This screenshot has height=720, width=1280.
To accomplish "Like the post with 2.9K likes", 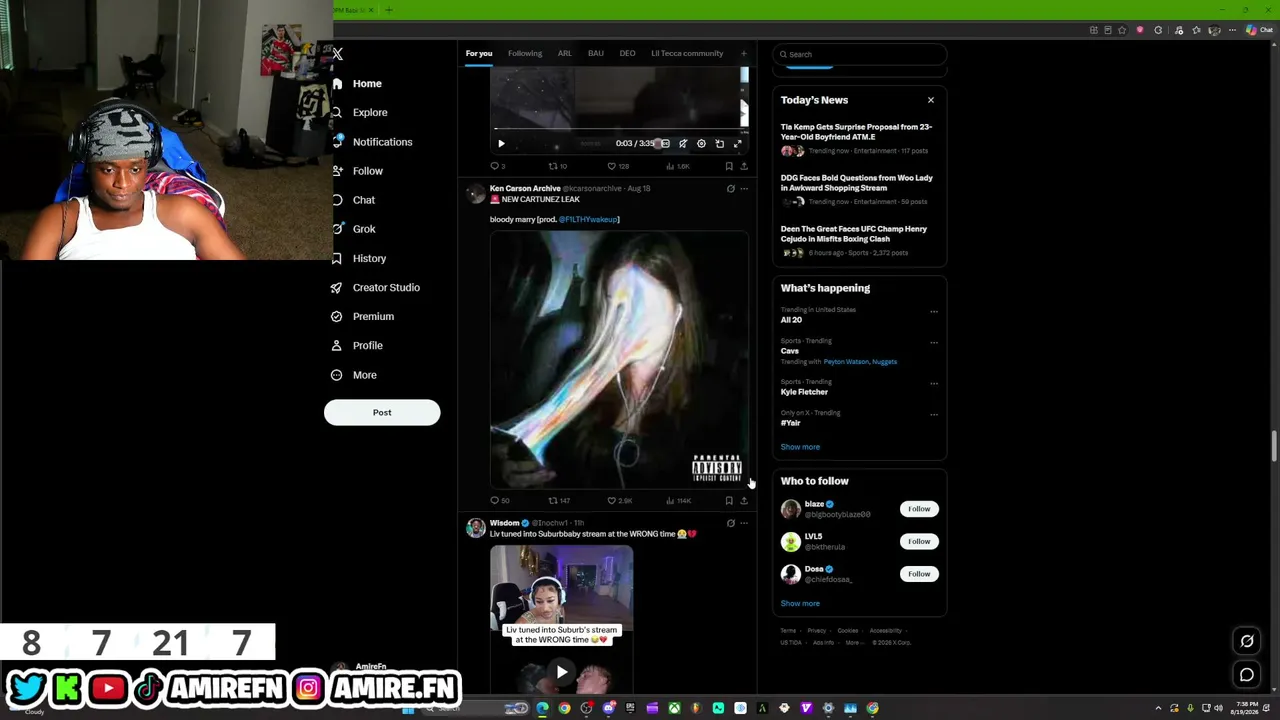I will coord(620,500).
